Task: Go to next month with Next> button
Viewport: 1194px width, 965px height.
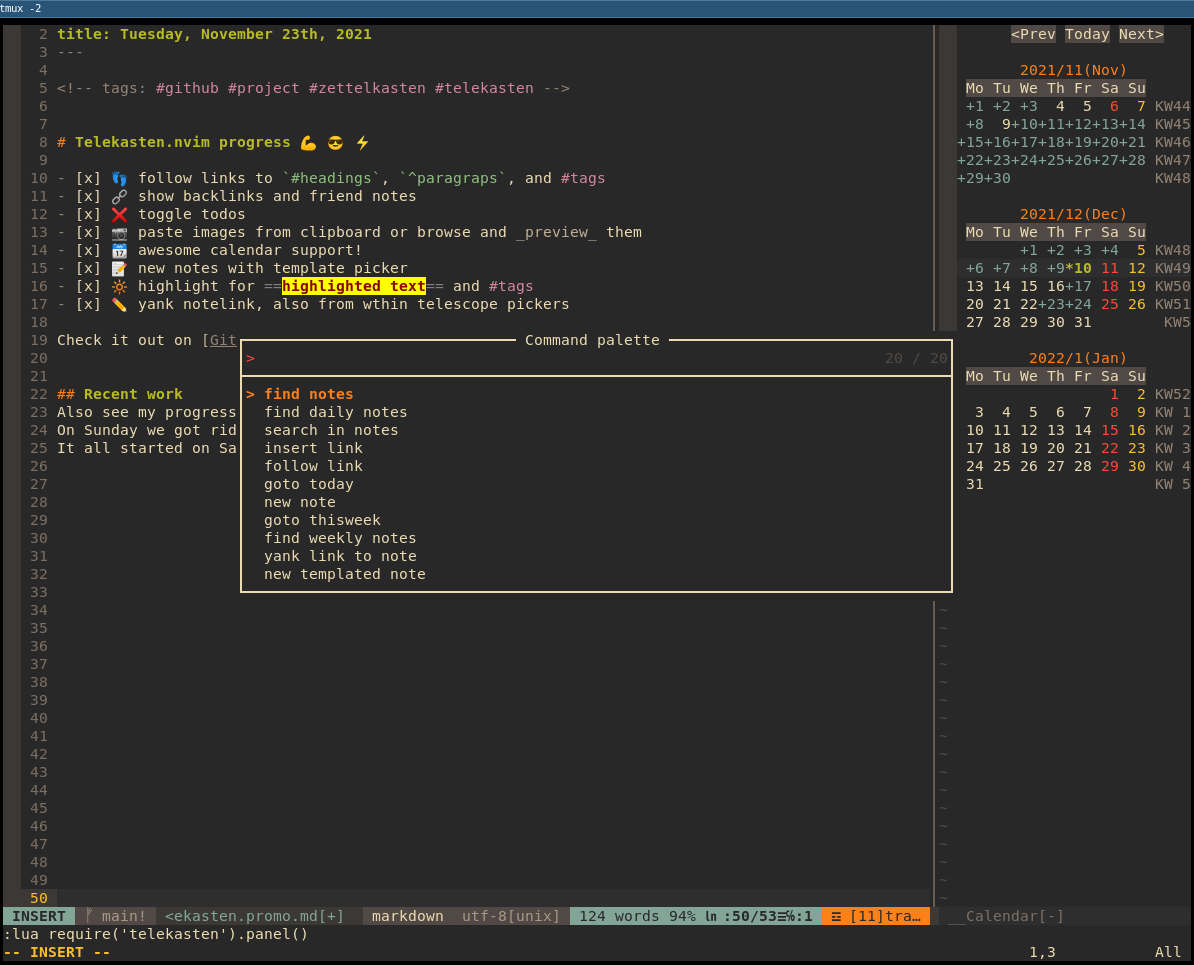Action: (1141, 34)
